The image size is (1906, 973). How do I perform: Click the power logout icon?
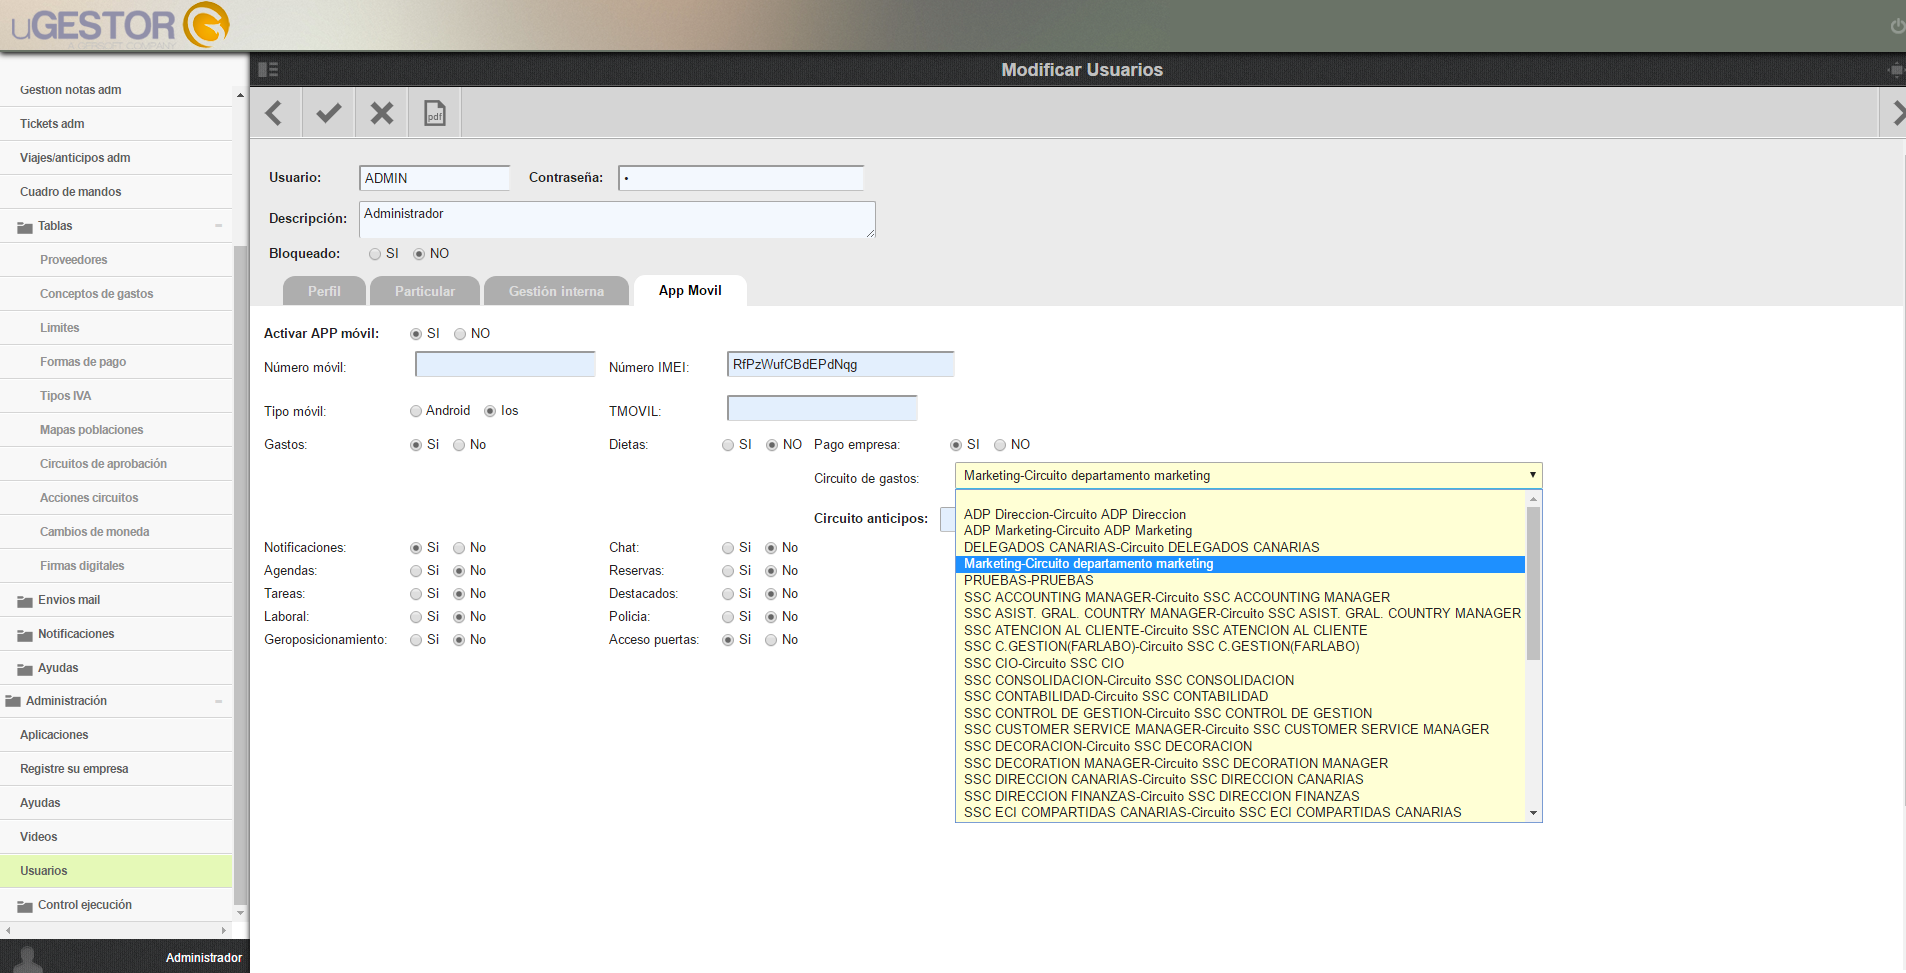(x=1897, y=26)
